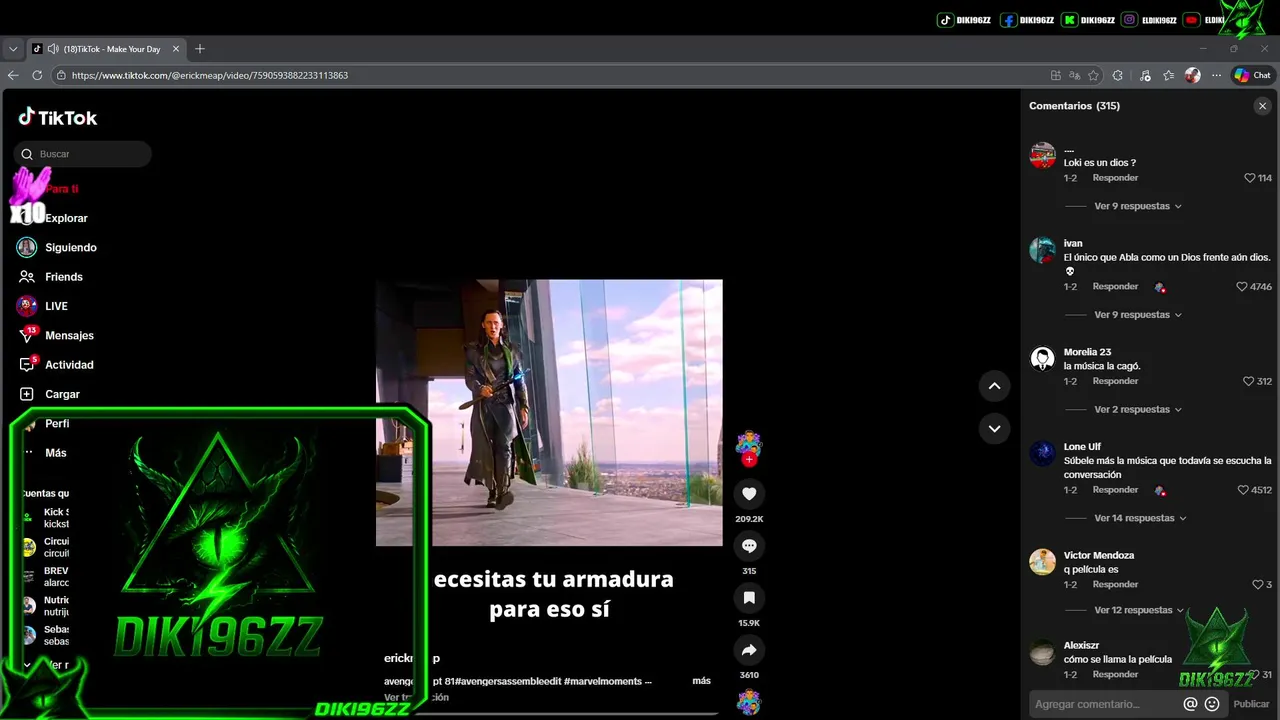Open Lone Ulf's profile avatar

(1042, 453)
